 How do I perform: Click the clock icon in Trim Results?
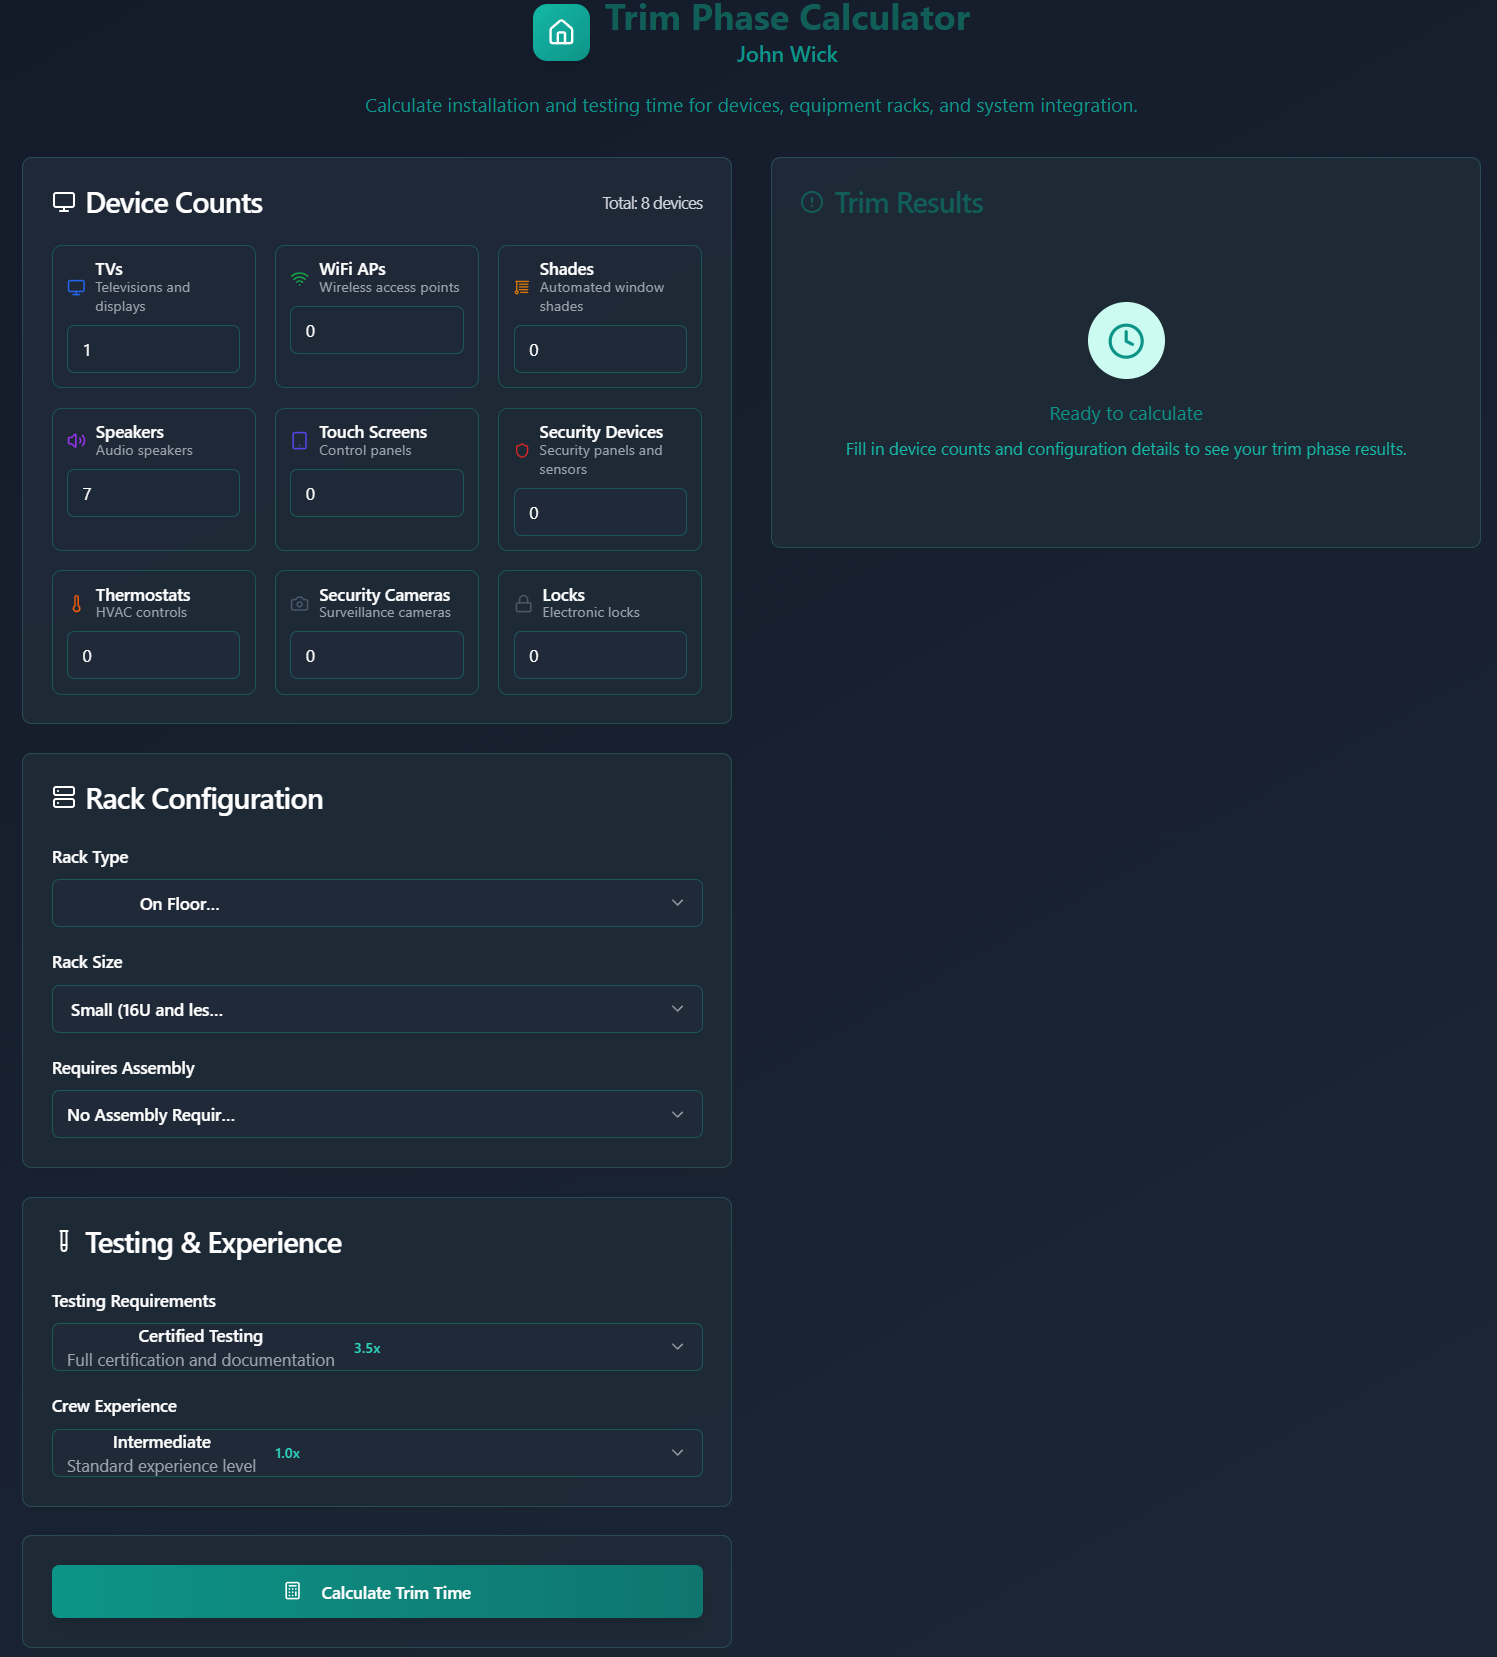1125,341
